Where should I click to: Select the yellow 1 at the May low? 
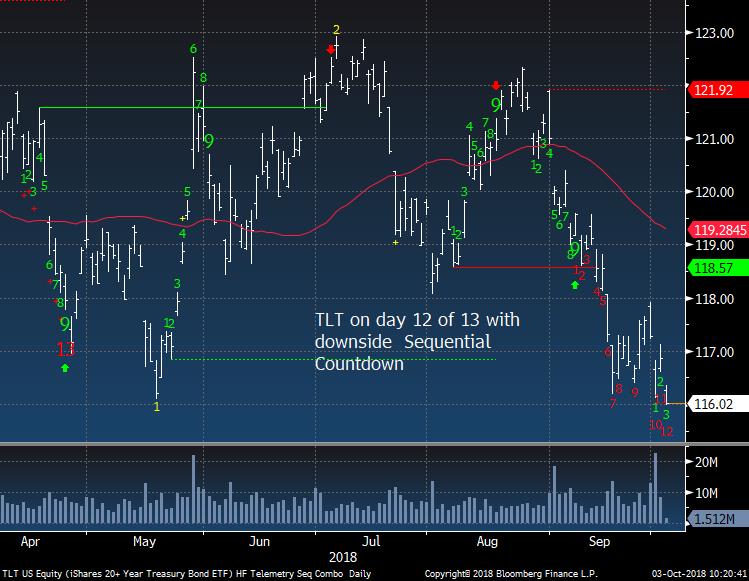click(x=157, y=407)
